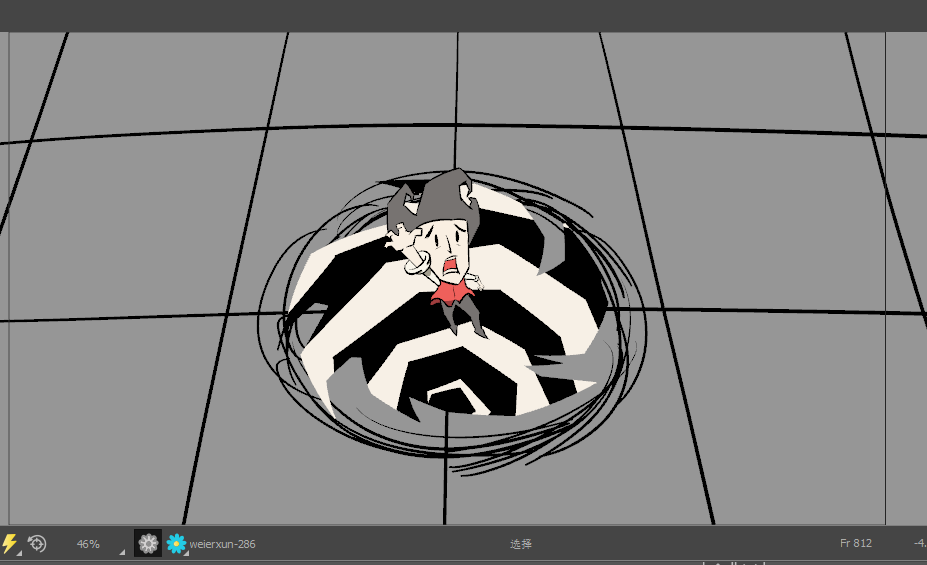The width and height of the screenshot is (927, 565).
Task: Click the -4. coordinate readout at the right edge
Action: pyautogui.click(x=919, y=544)
